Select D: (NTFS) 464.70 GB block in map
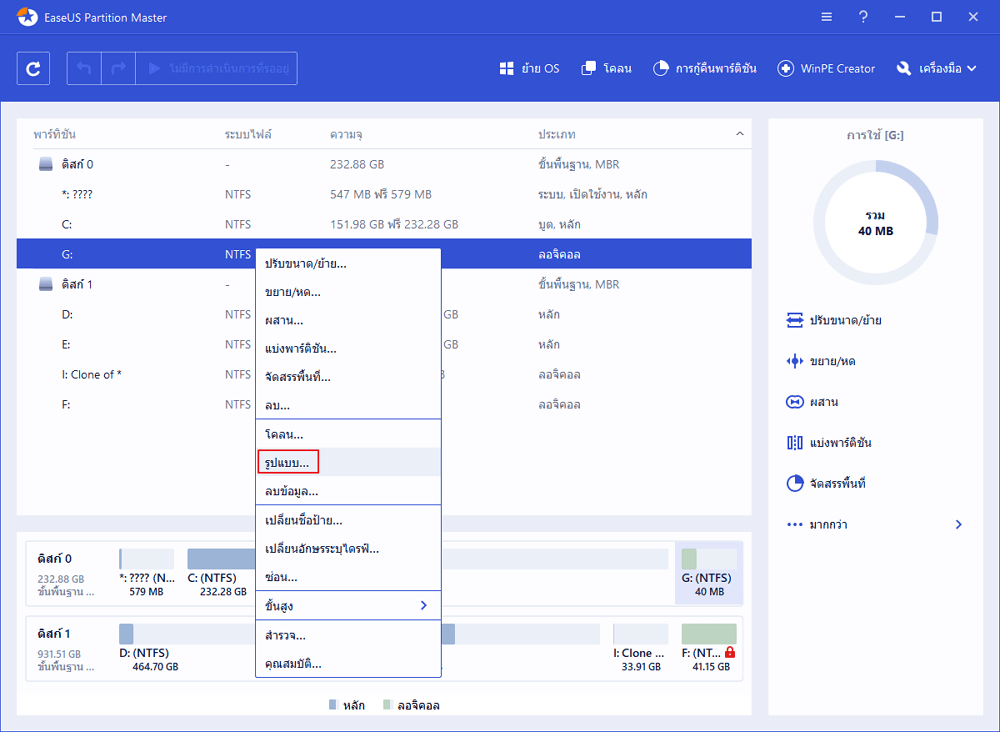The height and width of the screenshot is (732, 1000). pyautogui.click(x=186, y=648)
